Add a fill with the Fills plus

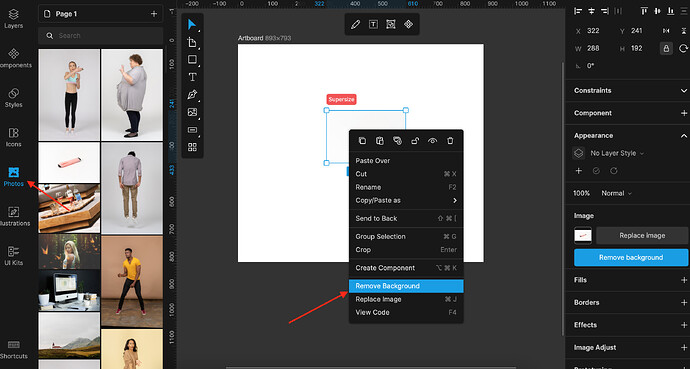(683, 280)
